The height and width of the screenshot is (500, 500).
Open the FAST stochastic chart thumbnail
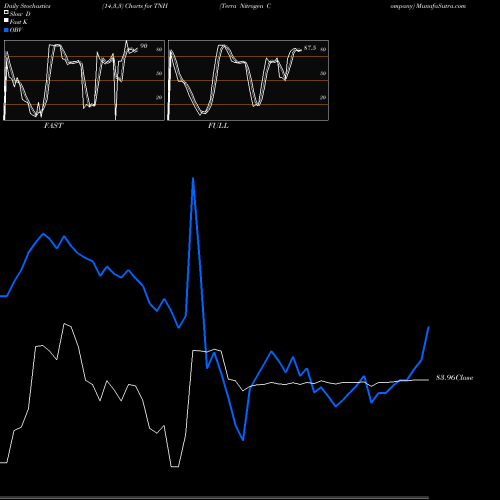[x=84, y=80]
